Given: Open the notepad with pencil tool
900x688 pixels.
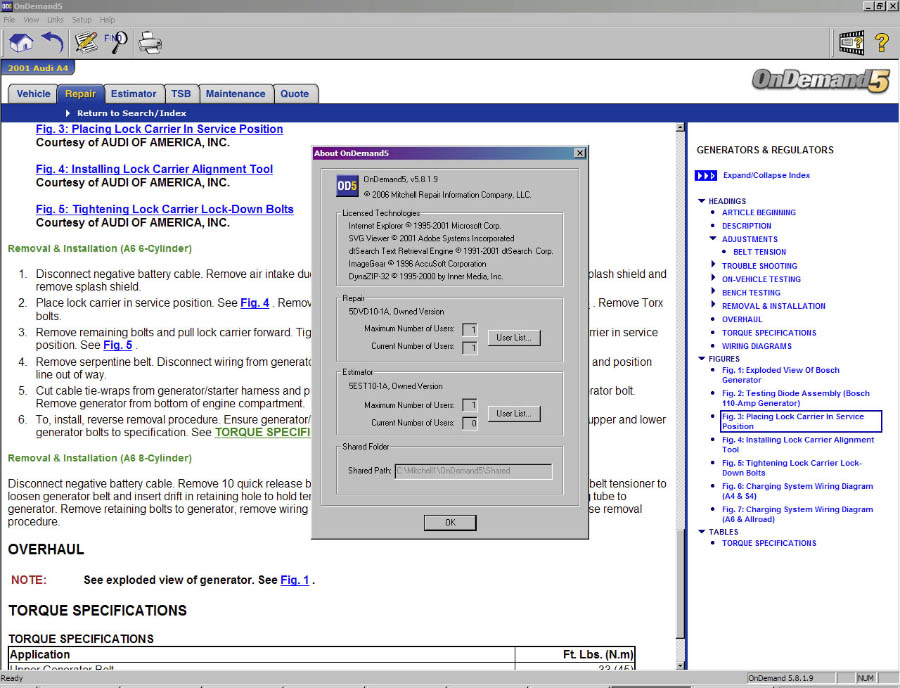Looking at the screenshot, I should coord(86,43).
